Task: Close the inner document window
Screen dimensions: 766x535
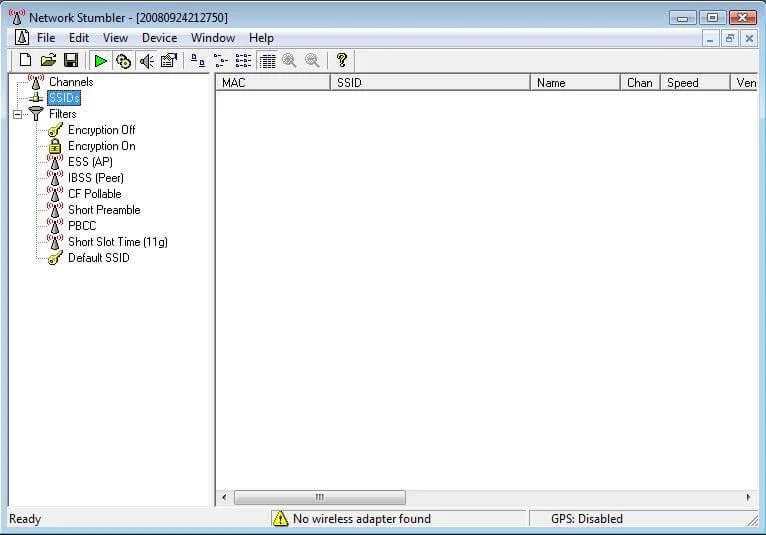Action: (x=749, y=38)
